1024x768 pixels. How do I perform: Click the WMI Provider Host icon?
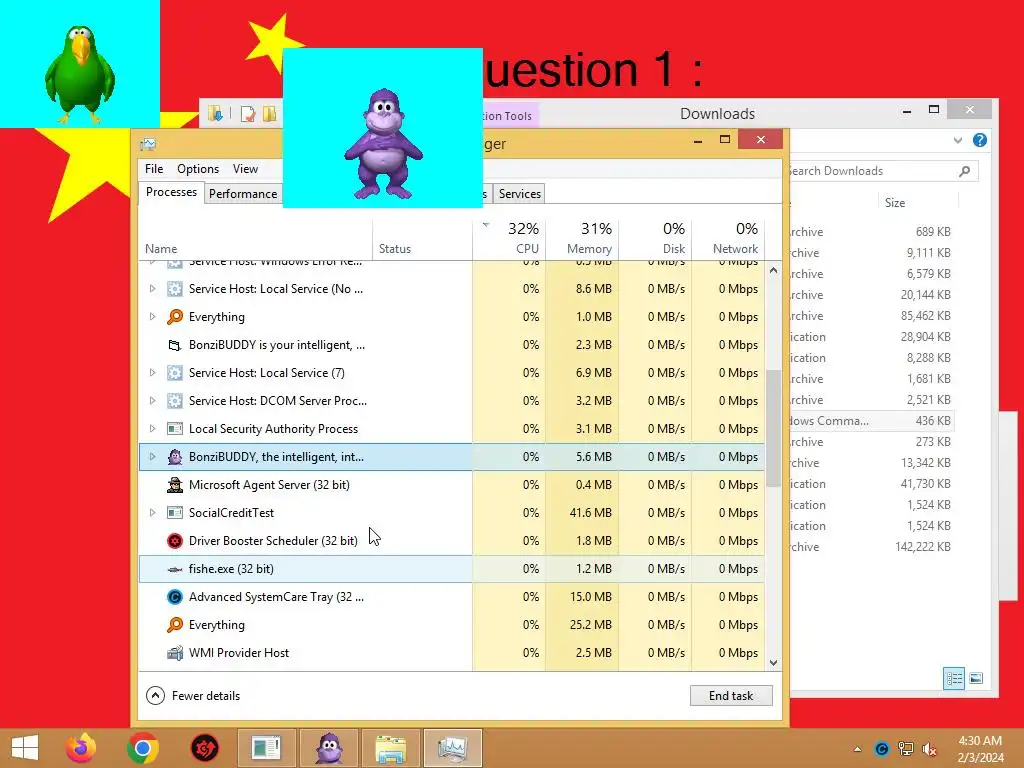click(174, 652)
